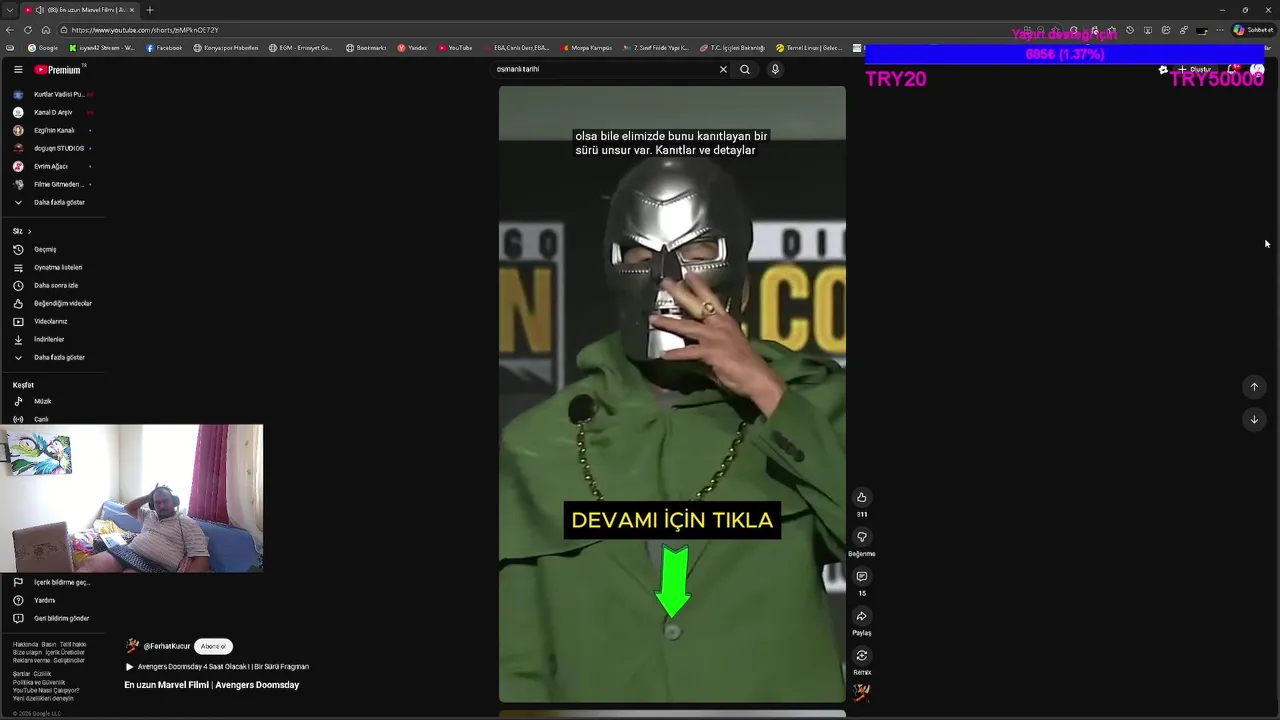
Task: Go to YouTube Premium home logo
Action: pyautogui.click(x=58, y=69)
